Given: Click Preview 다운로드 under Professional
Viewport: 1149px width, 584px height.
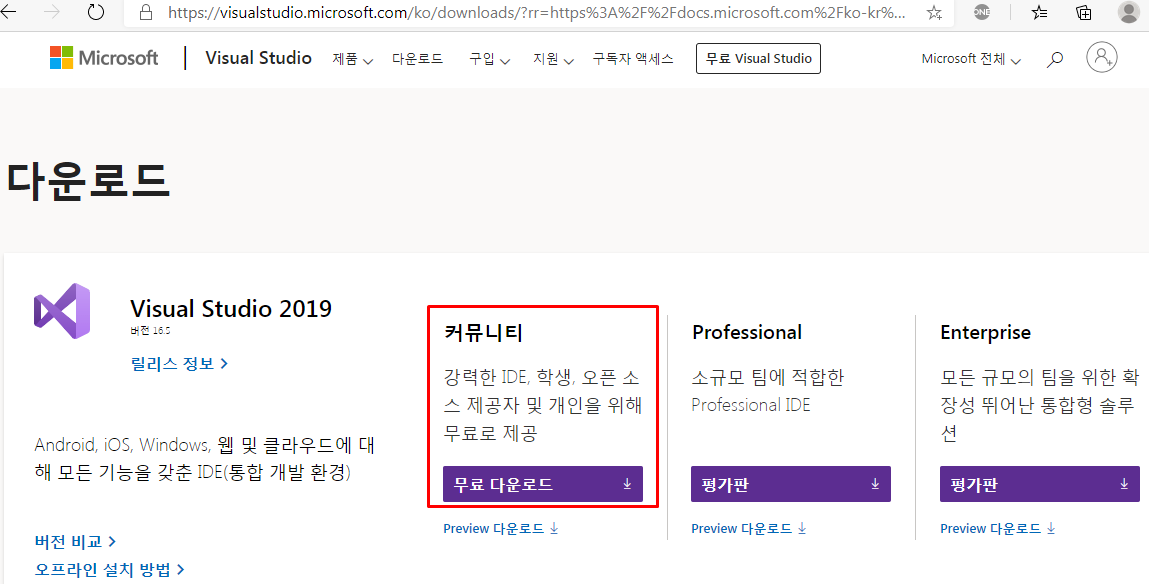Looking at the screenshot, I should coord(749,528).
